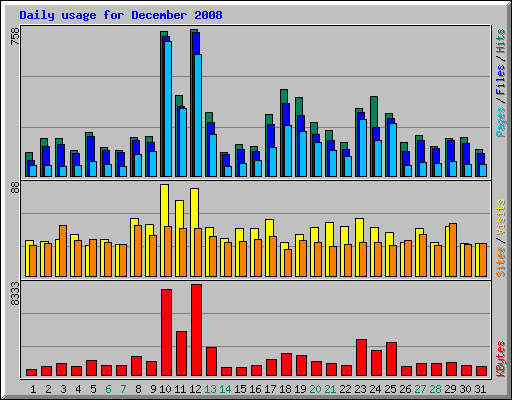Viewport: 512px width, 400px height.
Task: Click the green 'Hits' legend label
Action: pos(500,41)
